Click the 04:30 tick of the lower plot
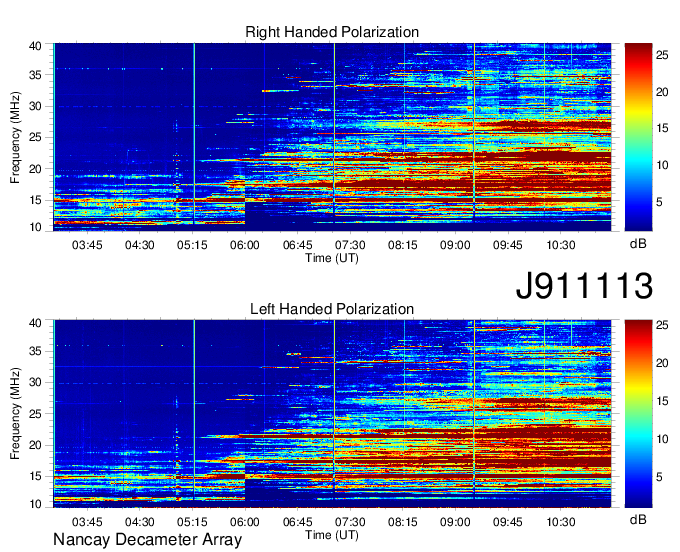Viewport: 680px width, 552px height. click(x=140, y=522)
